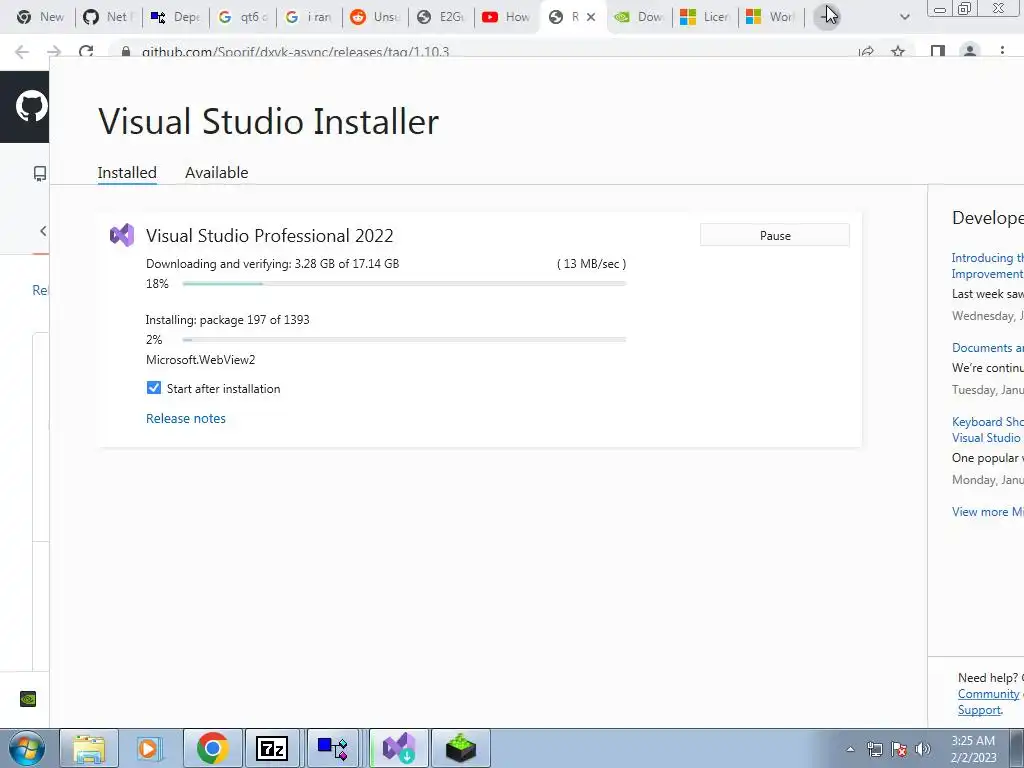Click the NVIDIA icon at bottom left

tap(28, 699)
